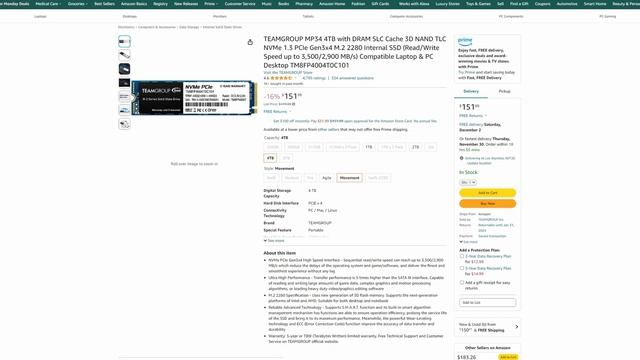640x360 pixels.
Task: Click update location link in buy box
Action: (479, 163)
